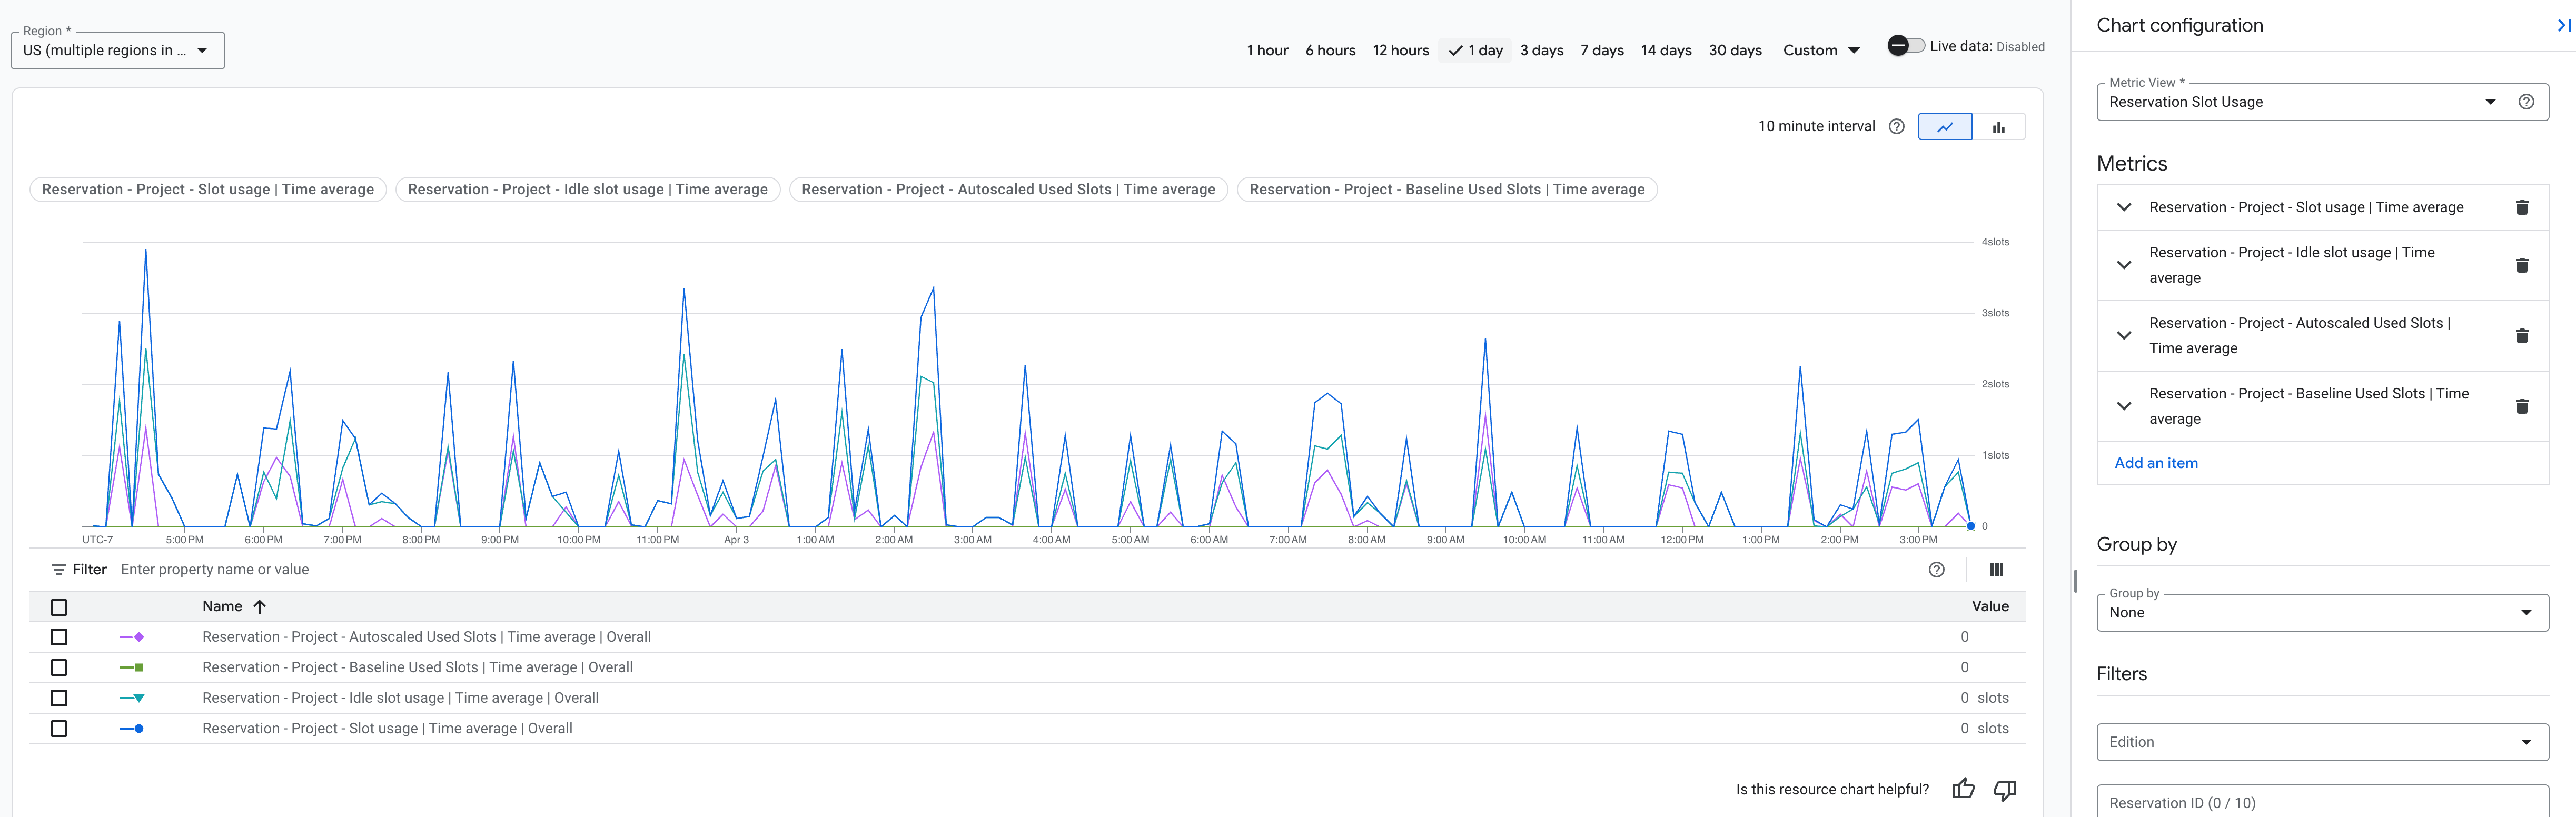The width and height of the screenshot is (2576, 817).
Task: Open the Edition filter dropdown
Action: 2320,741
